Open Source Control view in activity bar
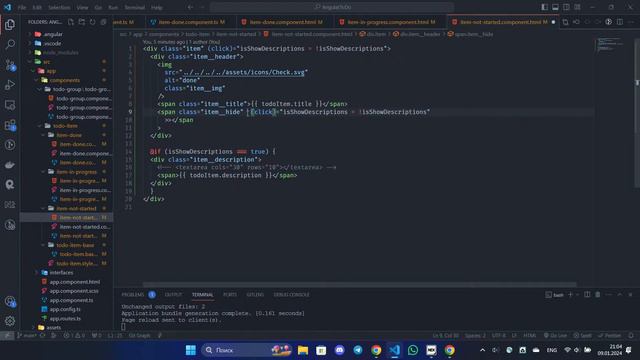Screen dimensions: 640x360 click(10, 64)
